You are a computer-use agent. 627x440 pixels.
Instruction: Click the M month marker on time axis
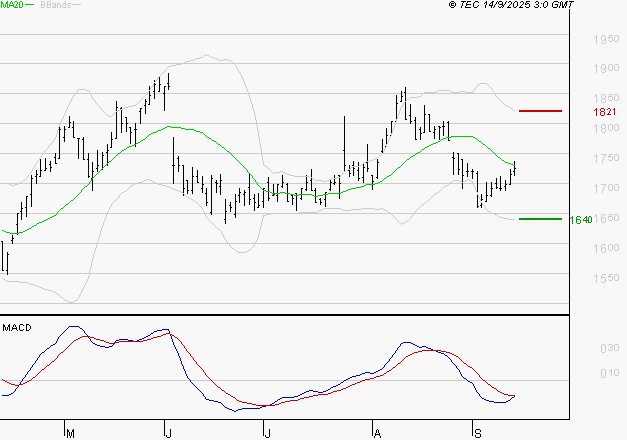coord(70,433)
